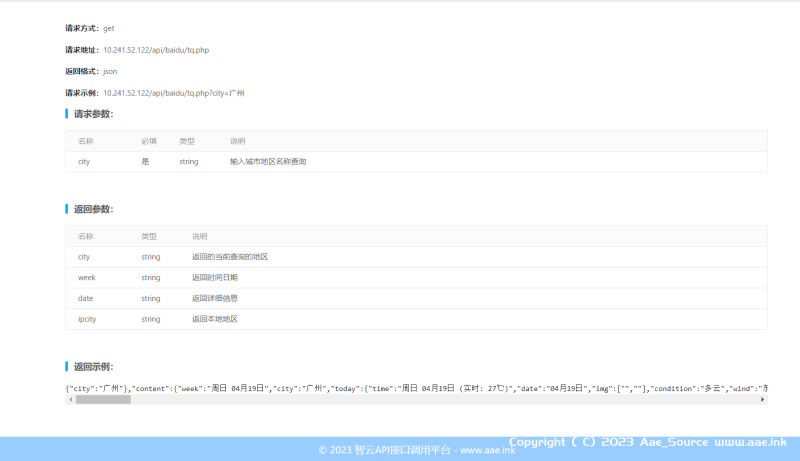800x461 pixels.
Task: Click the 返回示例 section heading
Action: pyautogui.click(x=93, y=367)
